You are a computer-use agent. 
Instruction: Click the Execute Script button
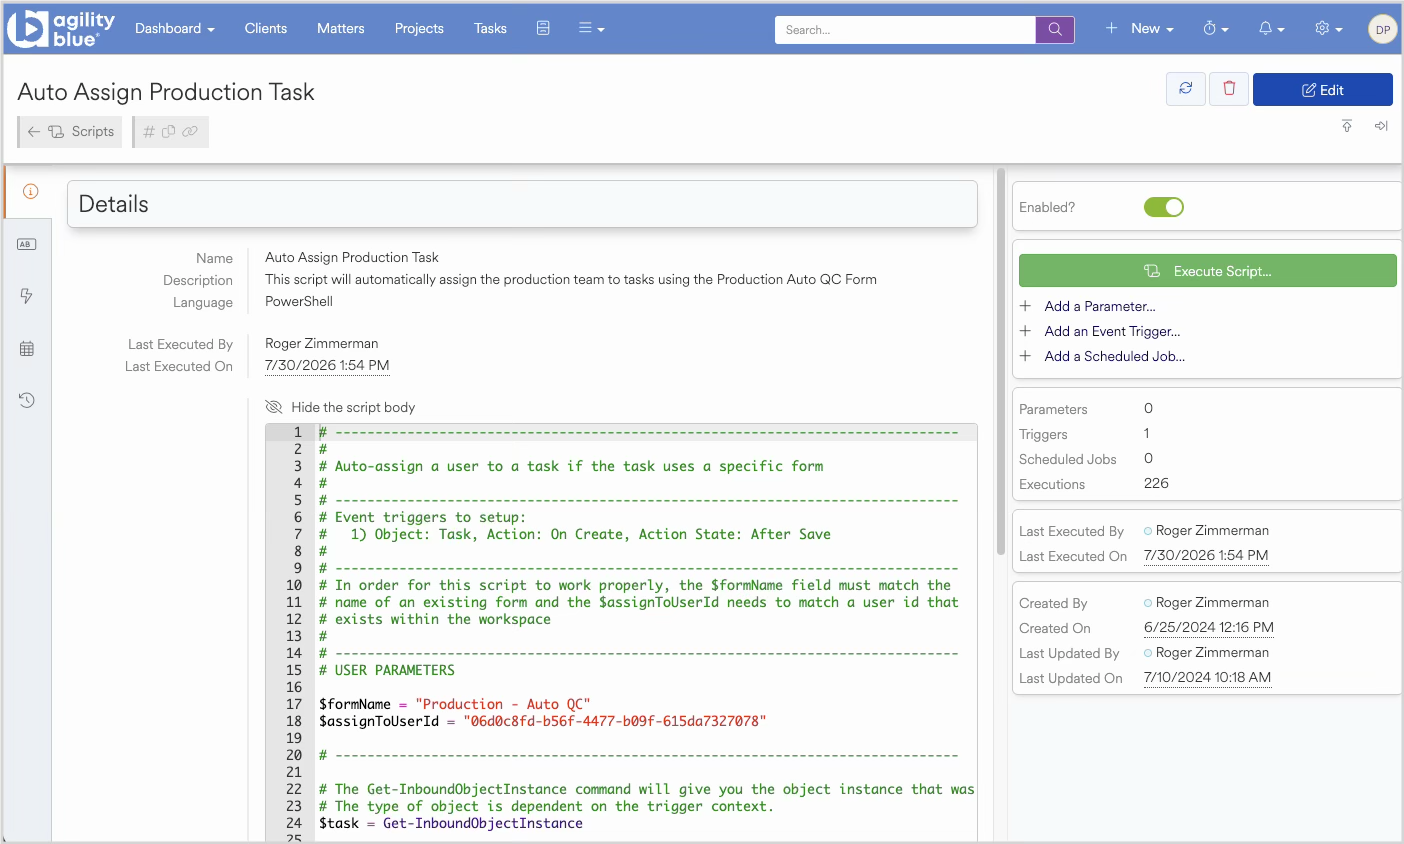coord(1208,271)
